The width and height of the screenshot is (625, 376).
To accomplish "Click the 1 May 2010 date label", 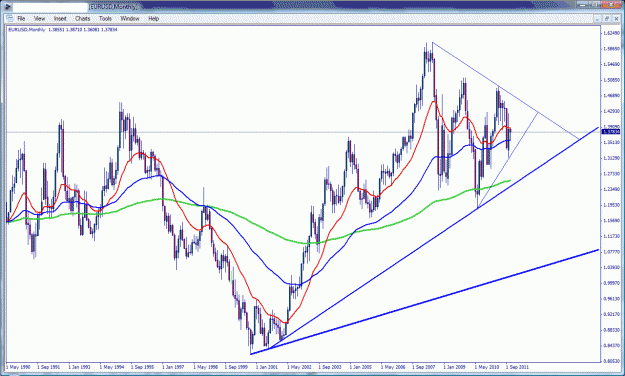I will coord(487,366).
